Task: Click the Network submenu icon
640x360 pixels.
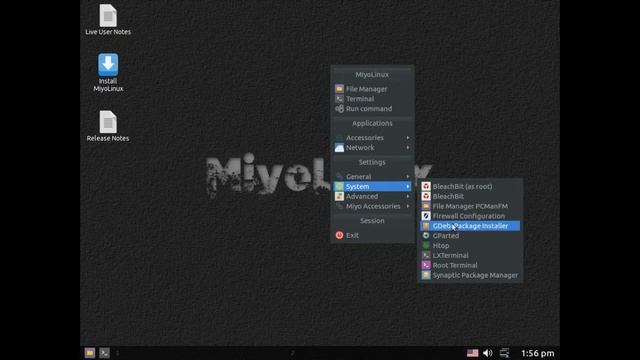Action: point(339,148)
